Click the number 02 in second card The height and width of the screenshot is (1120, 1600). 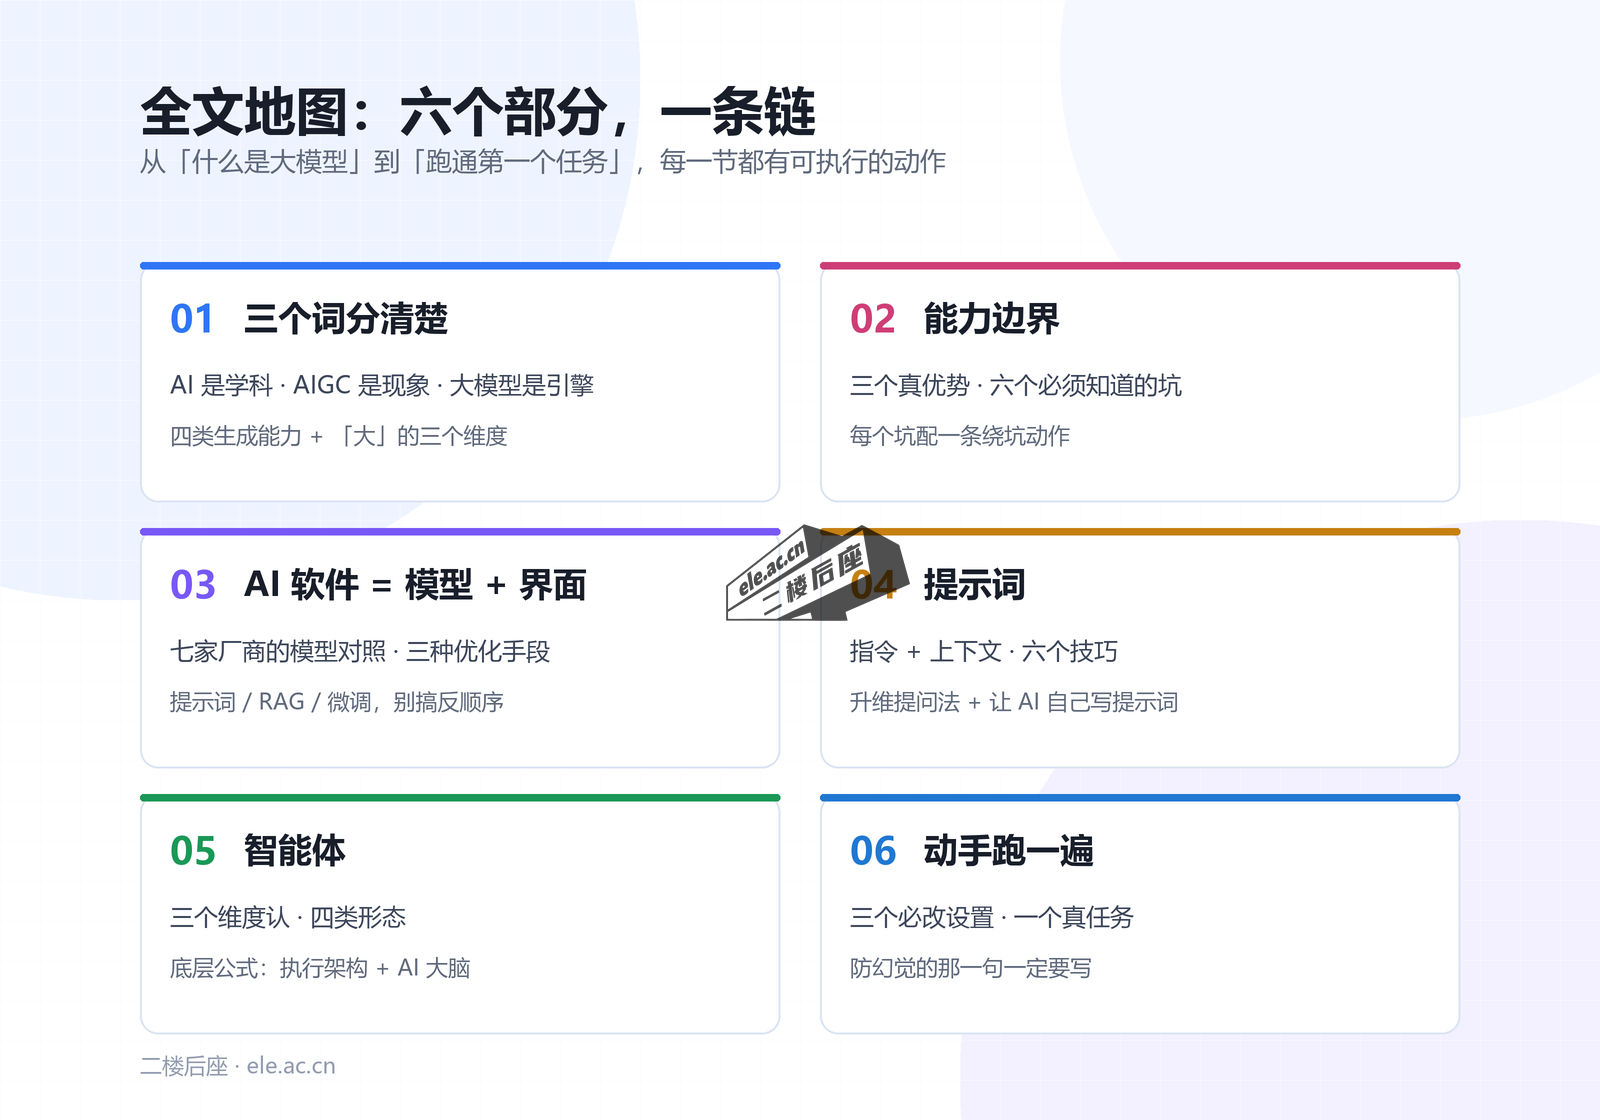click(x=872, y=319)
